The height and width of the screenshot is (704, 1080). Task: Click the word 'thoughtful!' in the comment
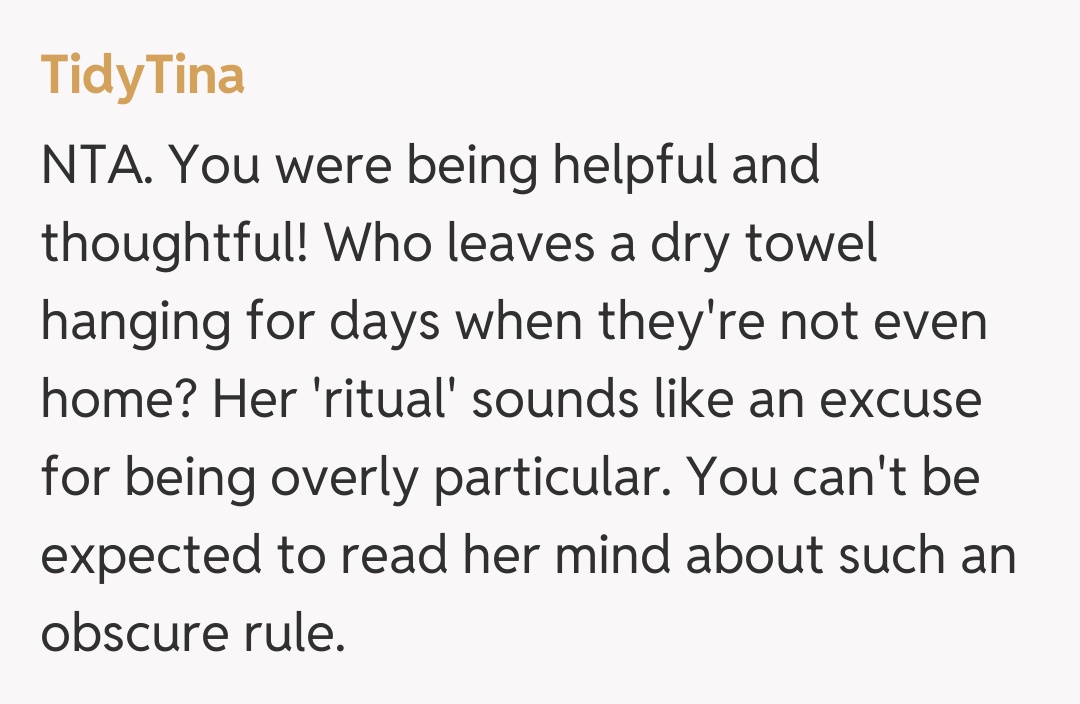click(174, 245)
